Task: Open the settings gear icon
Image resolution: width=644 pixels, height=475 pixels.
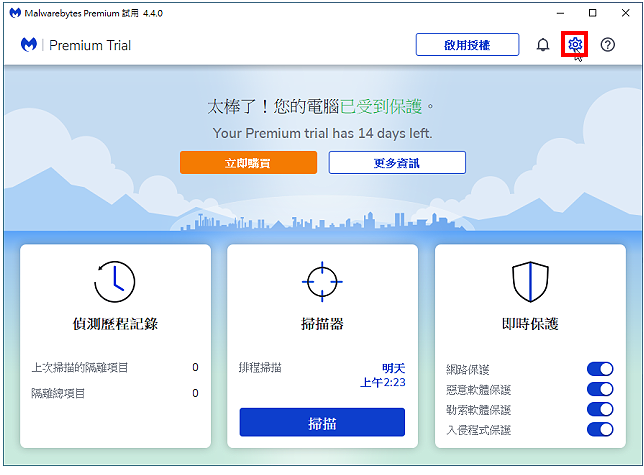Action: pos(575,44)
